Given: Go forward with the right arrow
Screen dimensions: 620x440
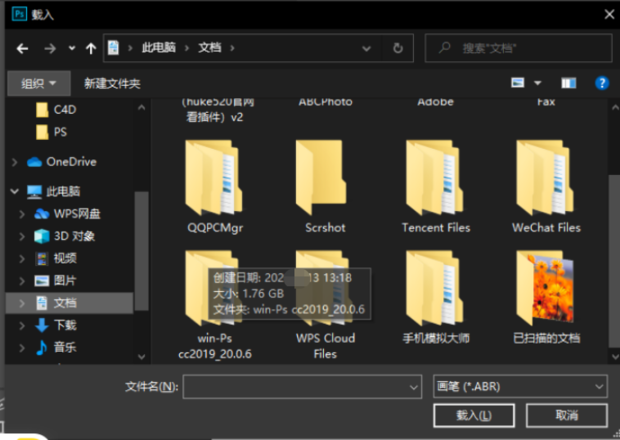Looking at the screenshot, I should pos(50,49).
